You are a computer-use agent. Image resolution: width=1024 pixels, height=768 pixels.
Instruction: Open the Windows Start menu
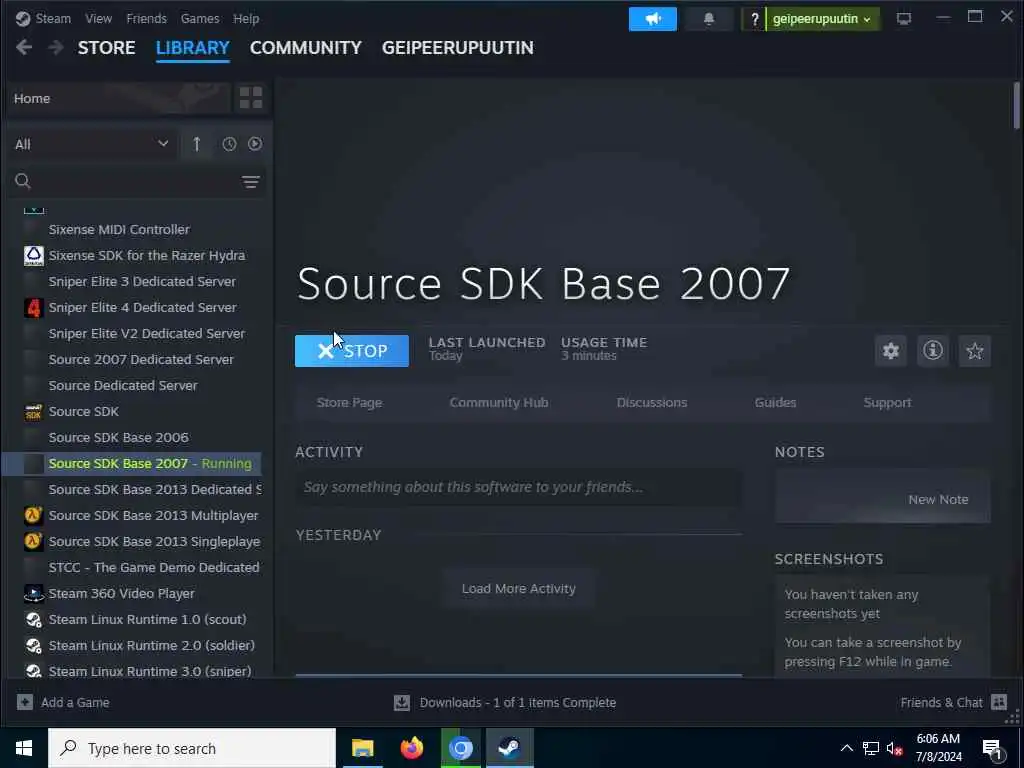pyautogui.click(x=24, y=748)
